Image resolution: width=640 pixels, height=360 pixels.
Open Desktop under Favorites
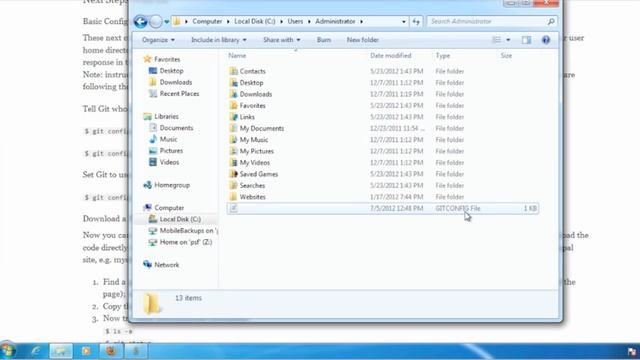(171, 71)
